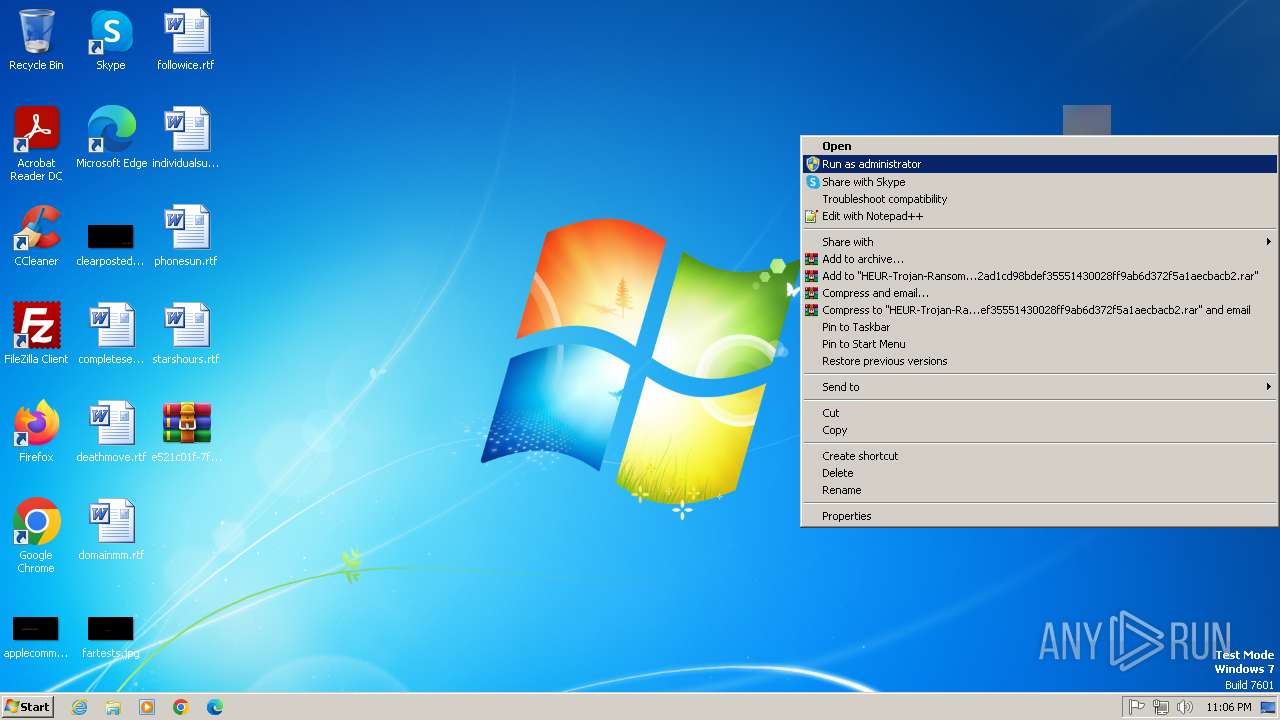Choose Share with Skype
Image resolution: width=1280 pixels, height=720 pixels.
click(x=1040, y=182)
